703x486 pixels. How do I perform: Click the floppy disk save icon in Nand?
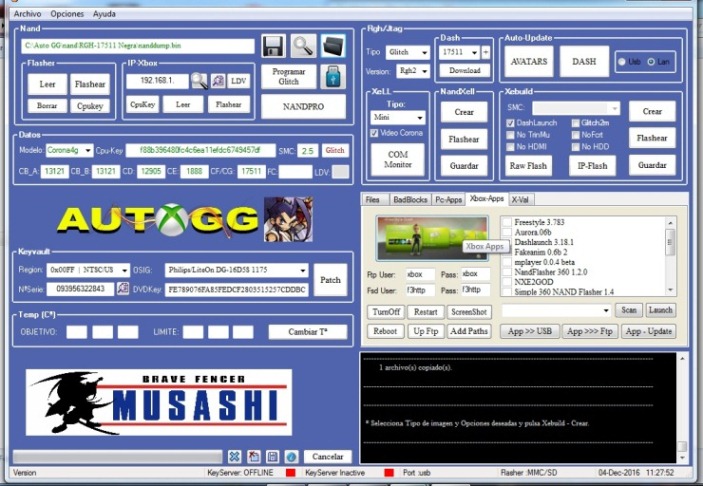[273, 46]
